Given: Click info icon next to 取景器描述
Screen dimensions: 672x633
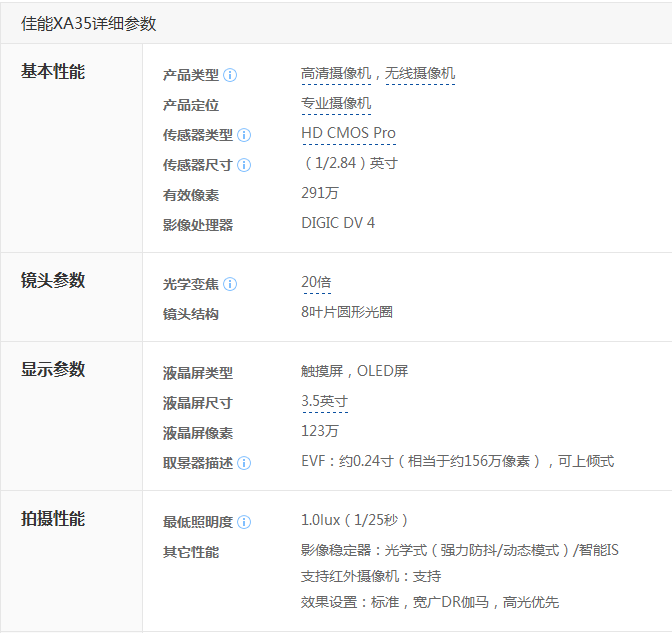Looking at the screenshot, I should point(244,463).
